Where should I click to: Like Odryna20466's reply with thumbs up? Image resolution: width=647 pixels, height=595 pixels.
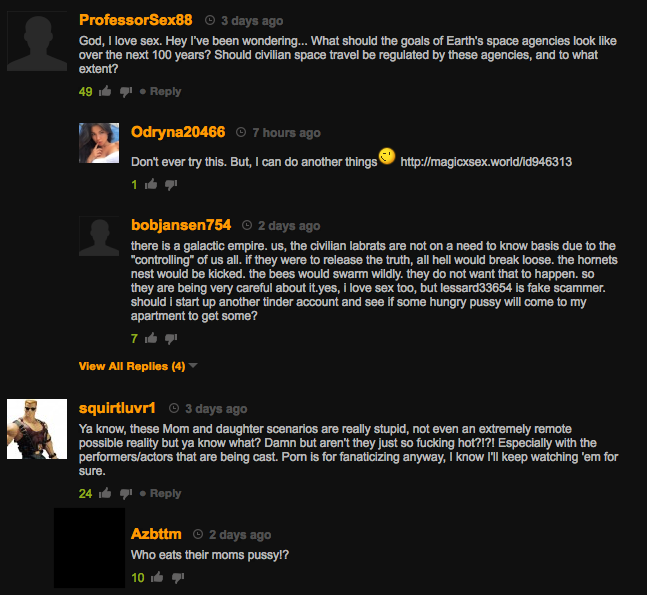[151, 184]
